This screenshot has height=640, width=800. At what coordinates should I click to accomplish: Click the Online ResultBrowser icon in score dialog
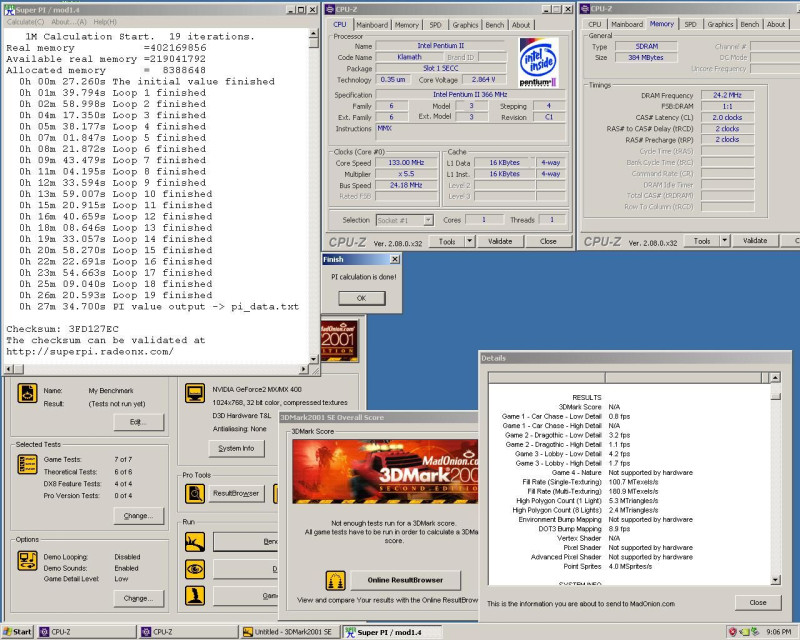point(335,580)
